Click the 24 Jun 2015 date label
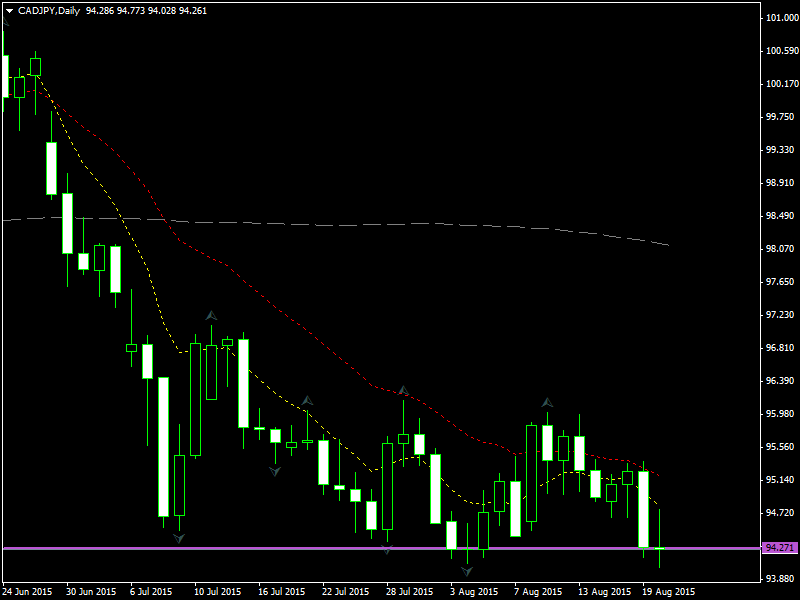 [x=27, y=592]
